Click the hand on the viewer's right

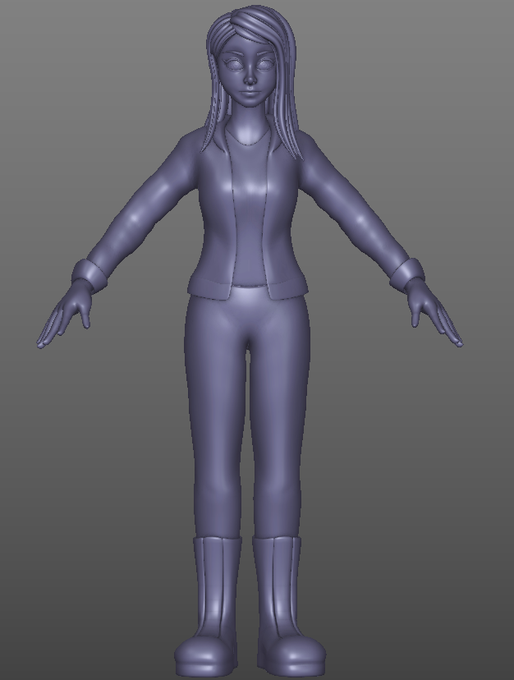click(433, 312)
